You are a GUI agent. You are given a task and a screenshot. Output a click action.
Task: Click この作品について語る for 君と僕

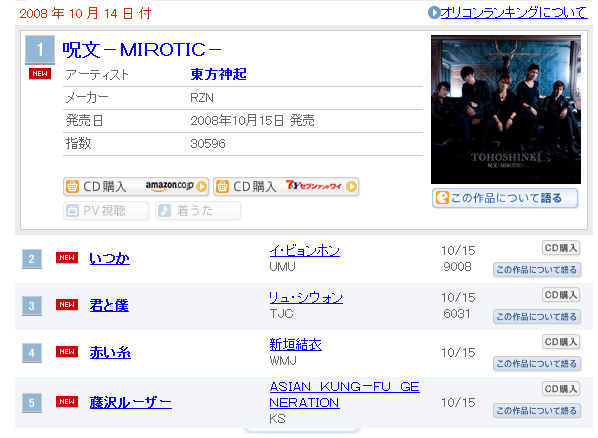[x=537, y=317]
